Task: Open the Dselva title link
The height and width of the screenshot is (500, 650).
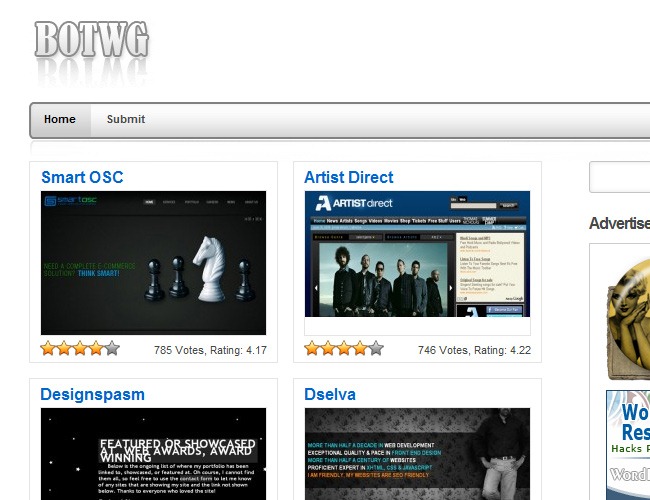Action: (x=329, y=394)
